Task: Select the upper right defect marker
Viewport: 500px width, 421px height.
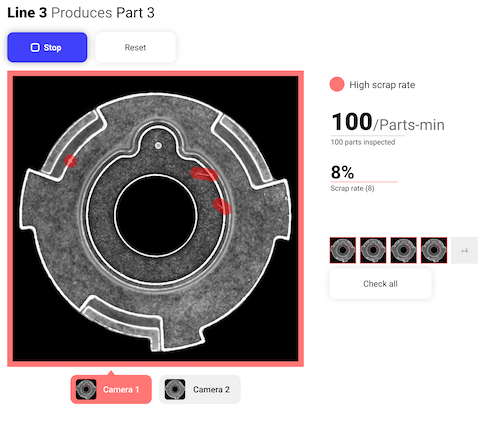Action: [204, 174]
